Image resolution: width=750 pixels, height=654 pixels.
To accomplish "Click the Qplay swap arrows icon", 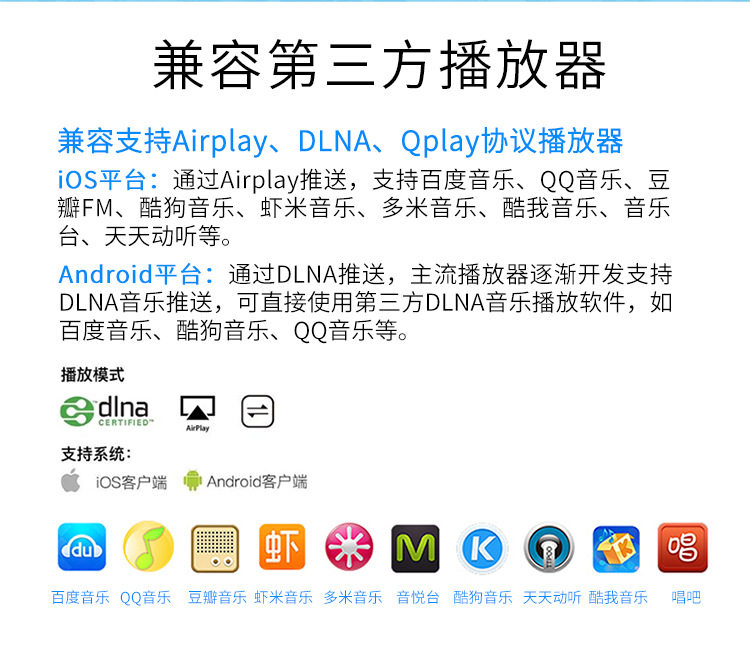I will click(258, 411).
